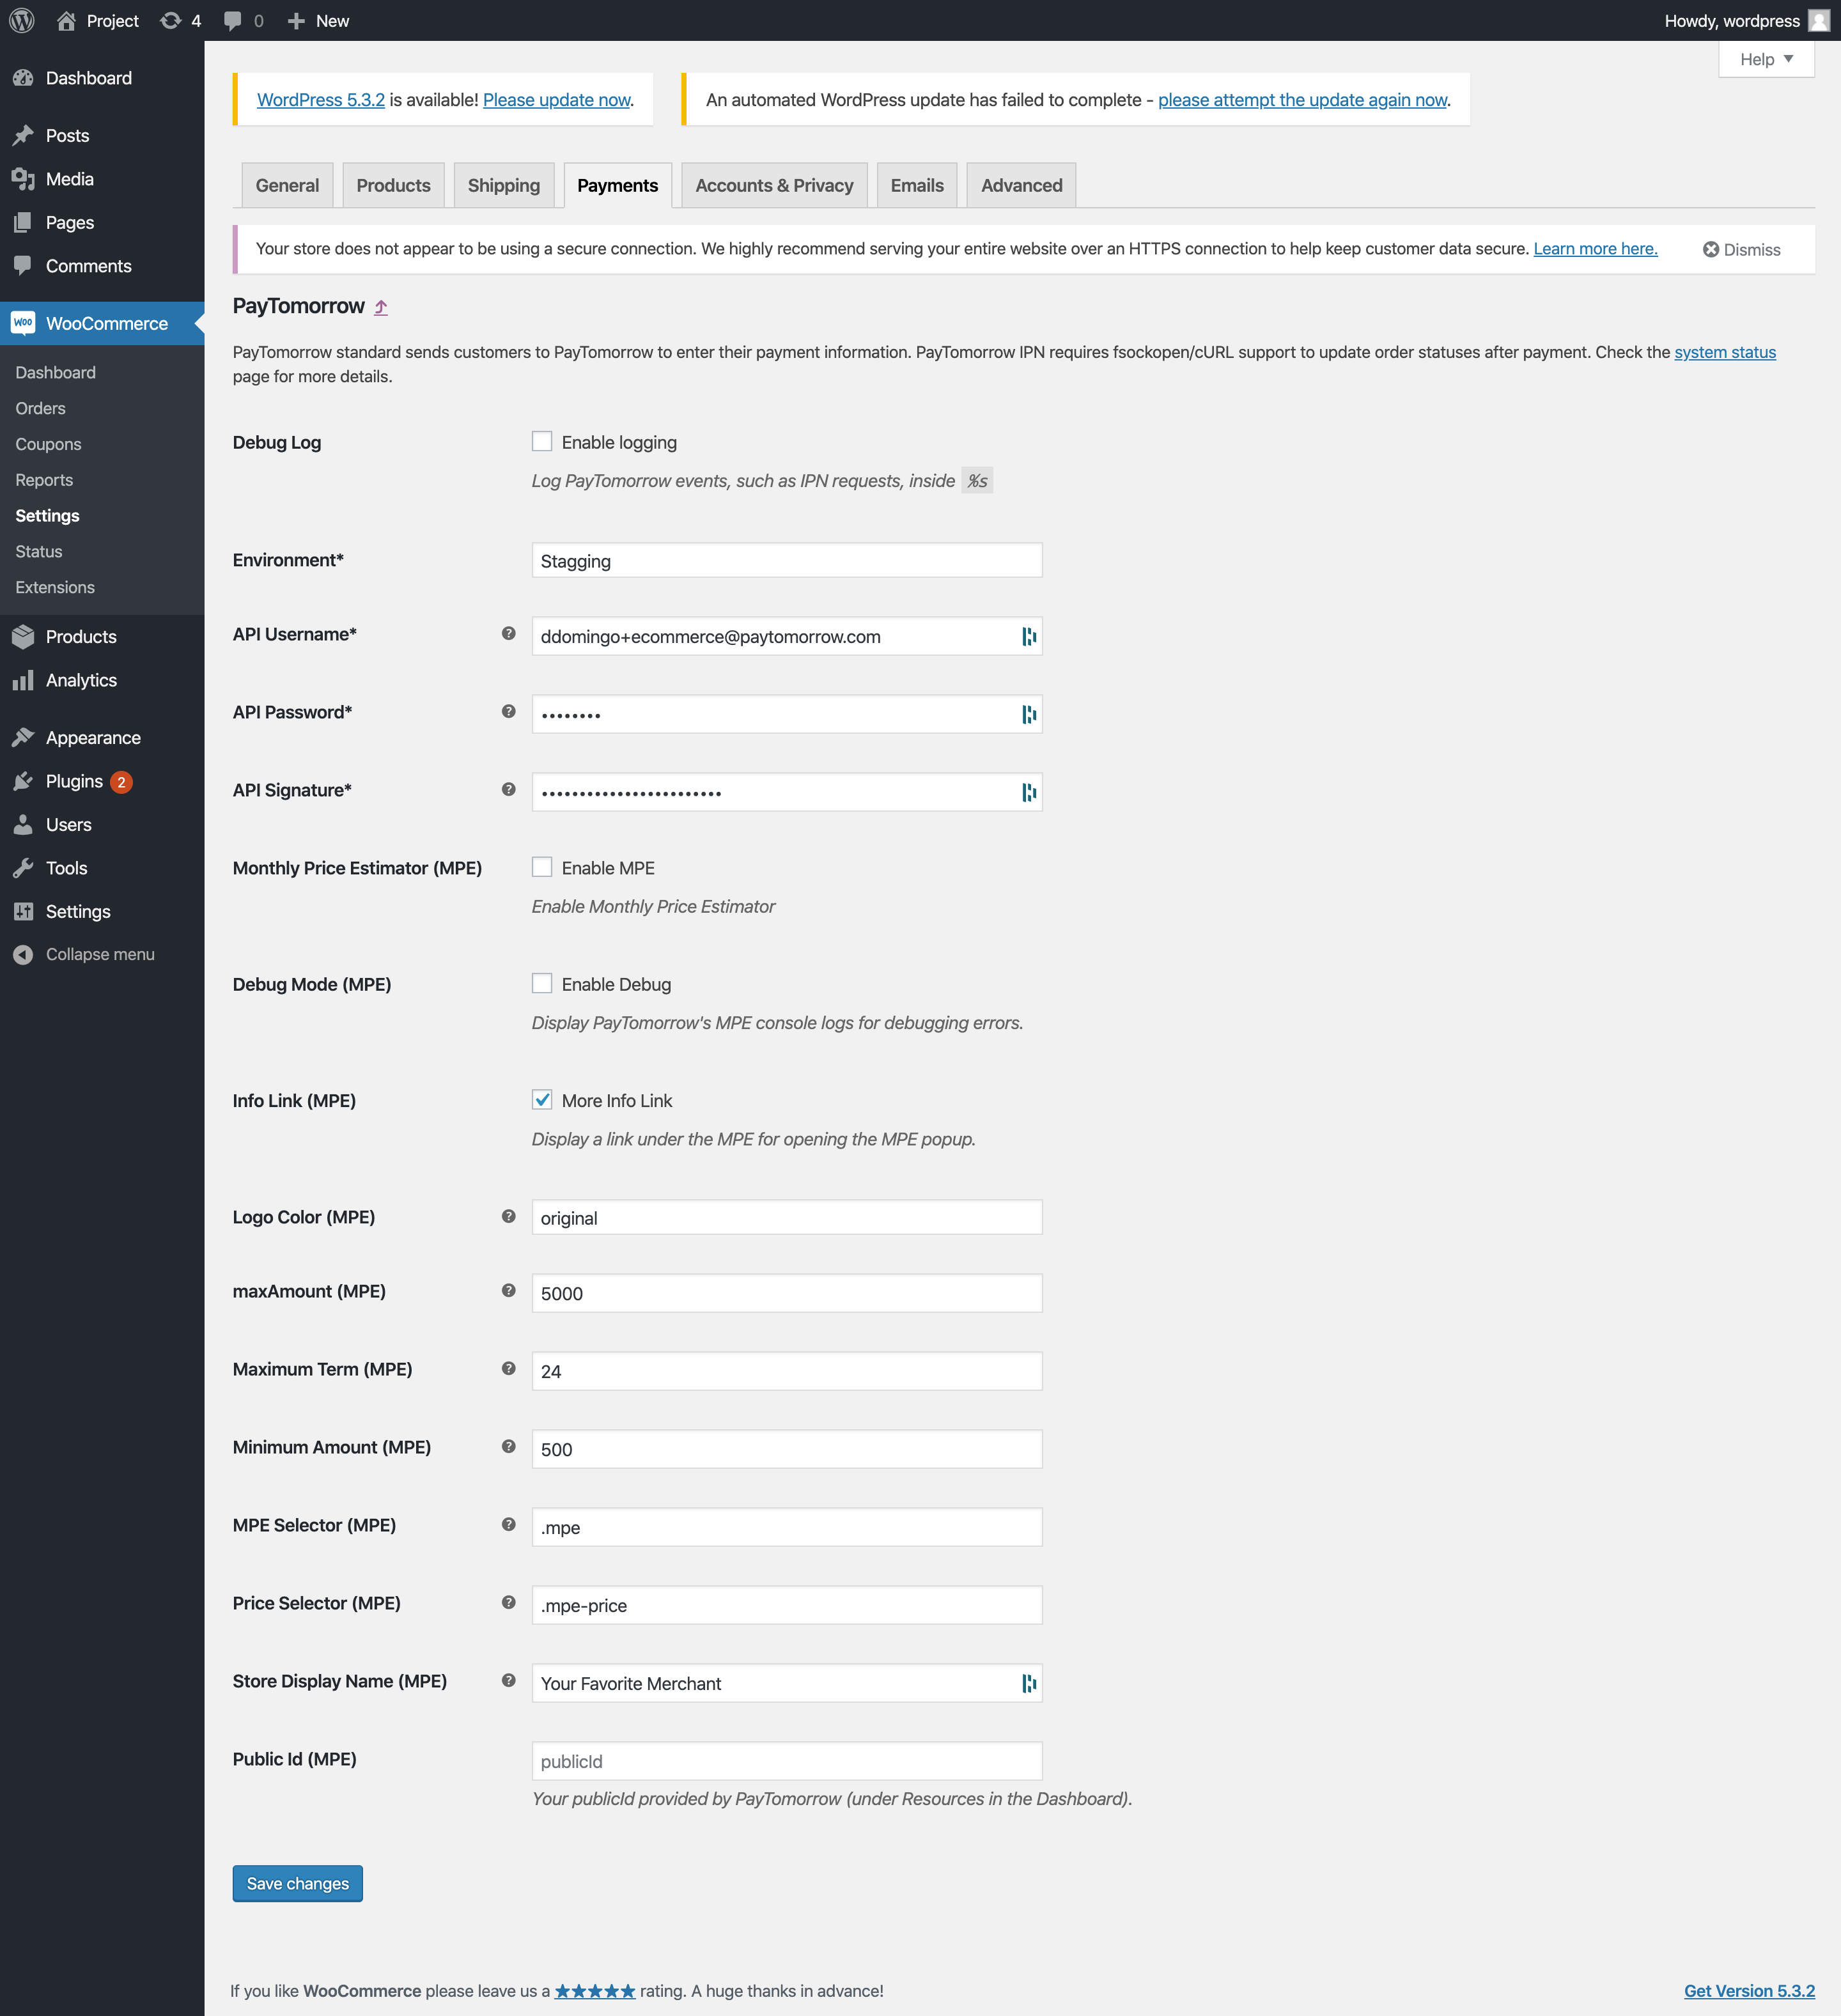Click the Plugins plug icon

(23, 781)
